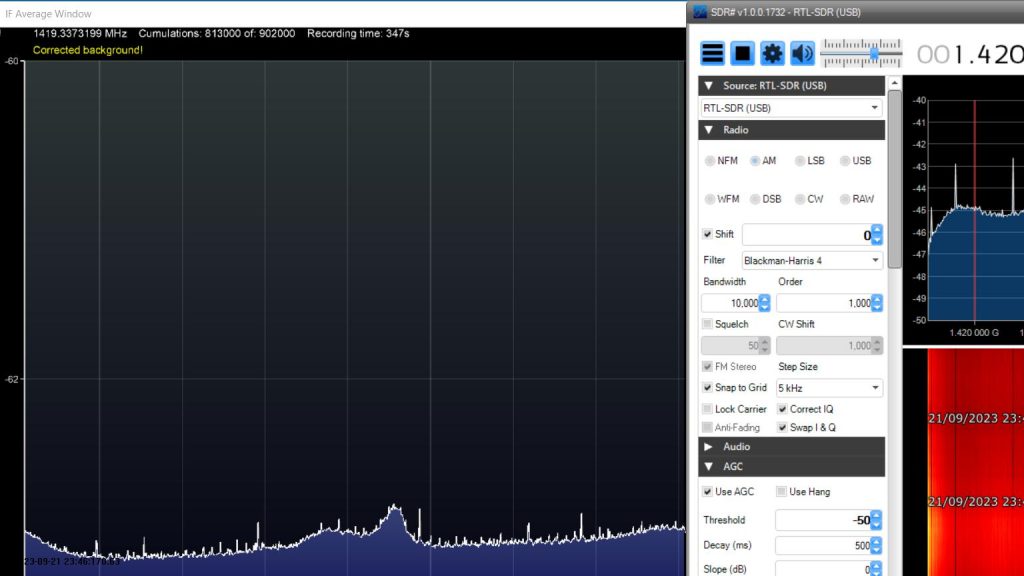Click the SDR# application title icon

click(x=699, y=12)
